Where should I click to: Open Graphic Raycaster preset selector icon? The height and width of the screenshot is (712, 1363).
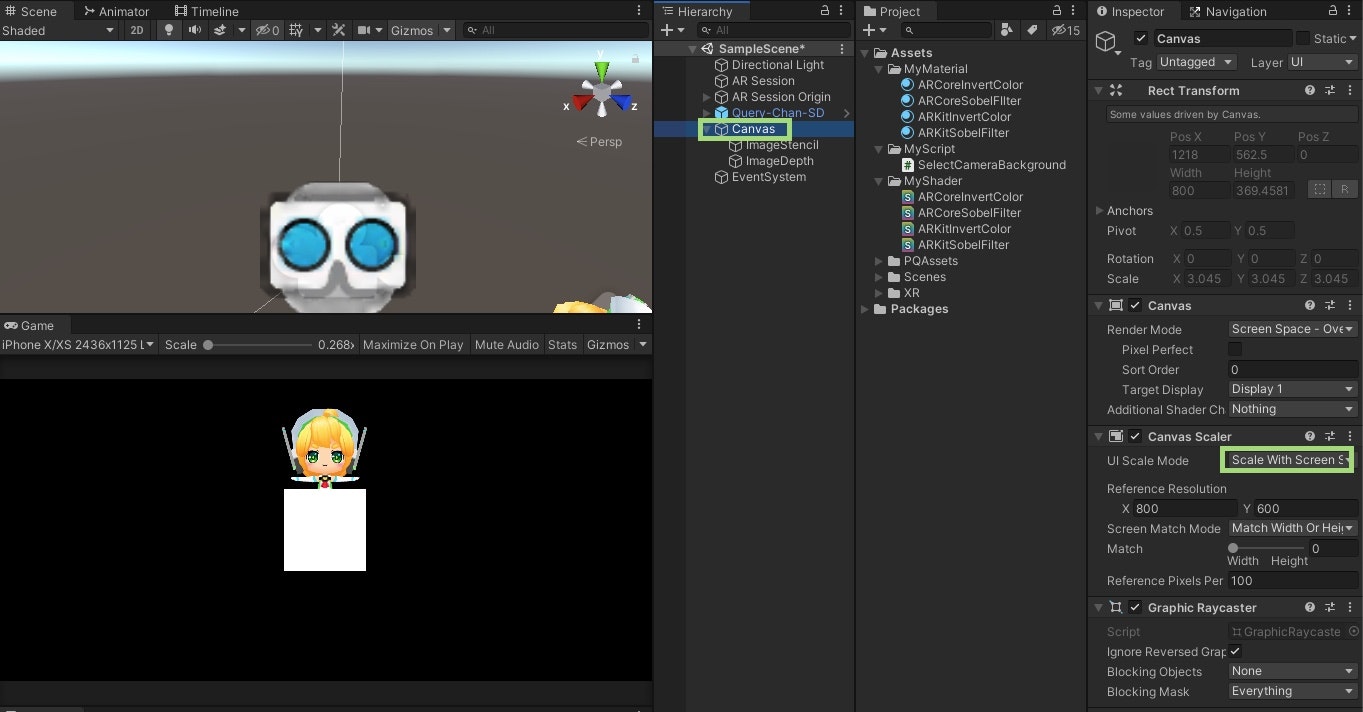click(1330, 607)
